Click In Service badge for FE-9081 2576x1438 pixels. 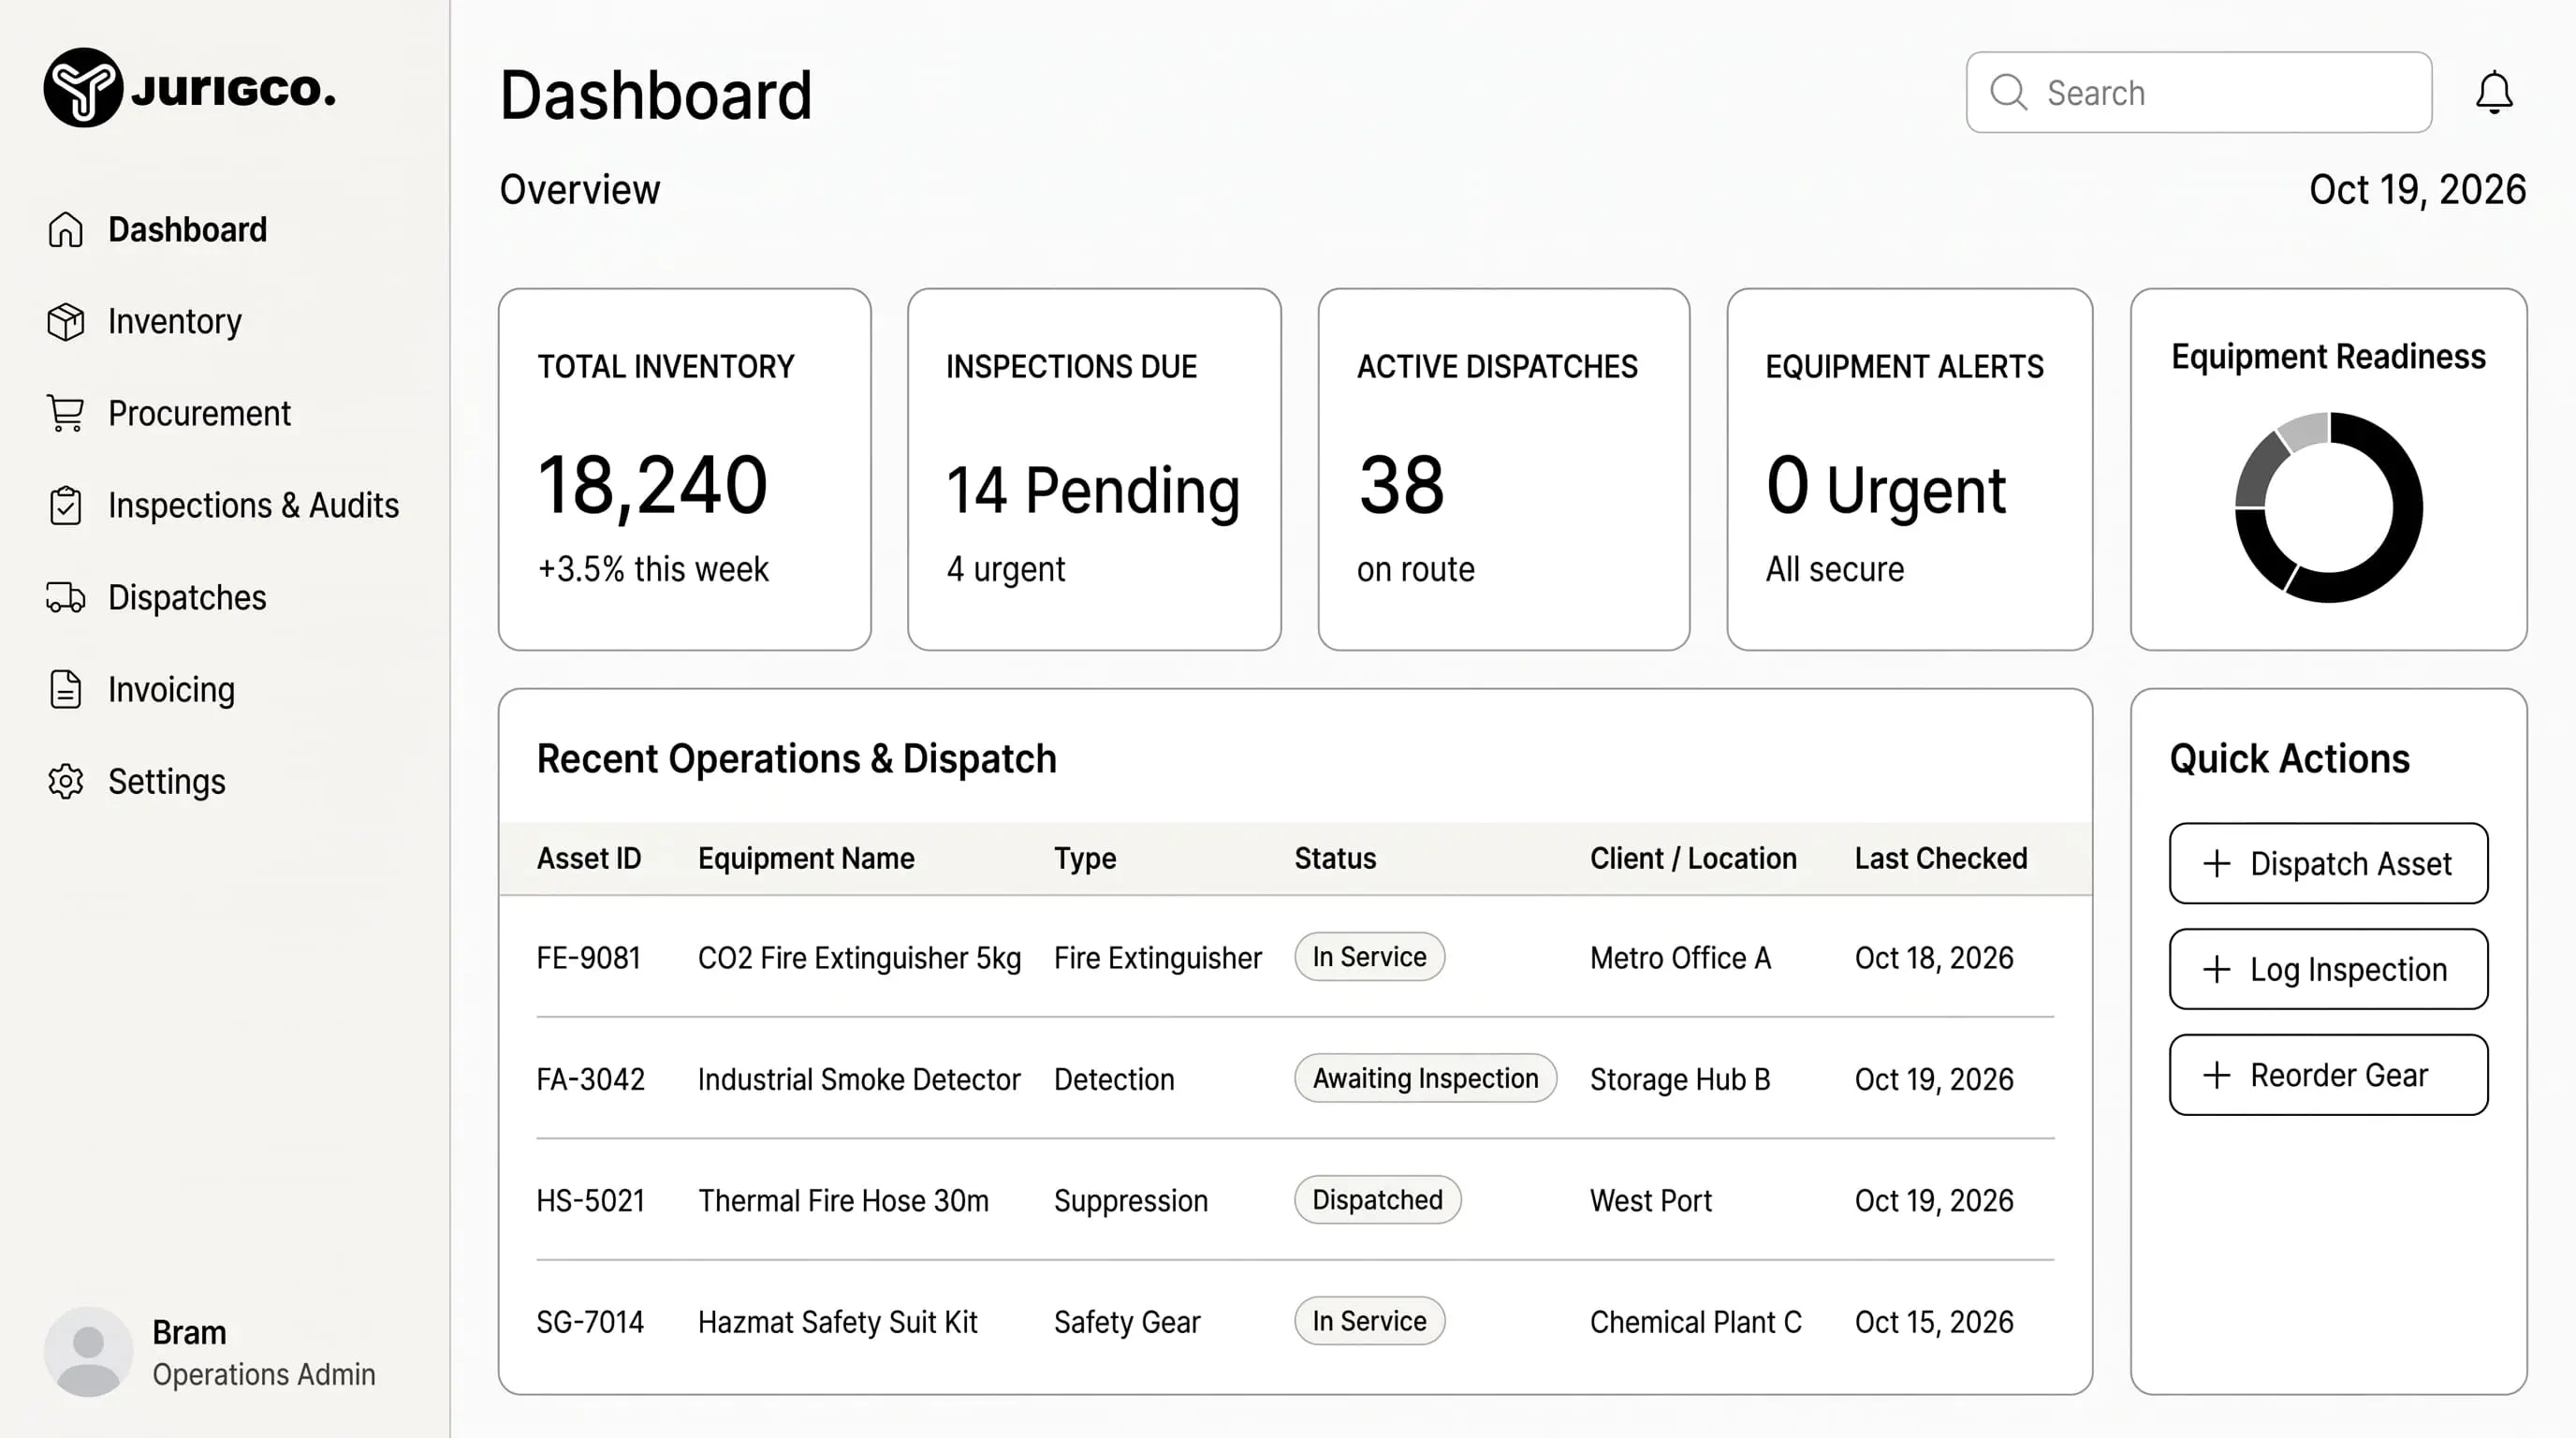pyautogui.click(x=1369, y=956)
